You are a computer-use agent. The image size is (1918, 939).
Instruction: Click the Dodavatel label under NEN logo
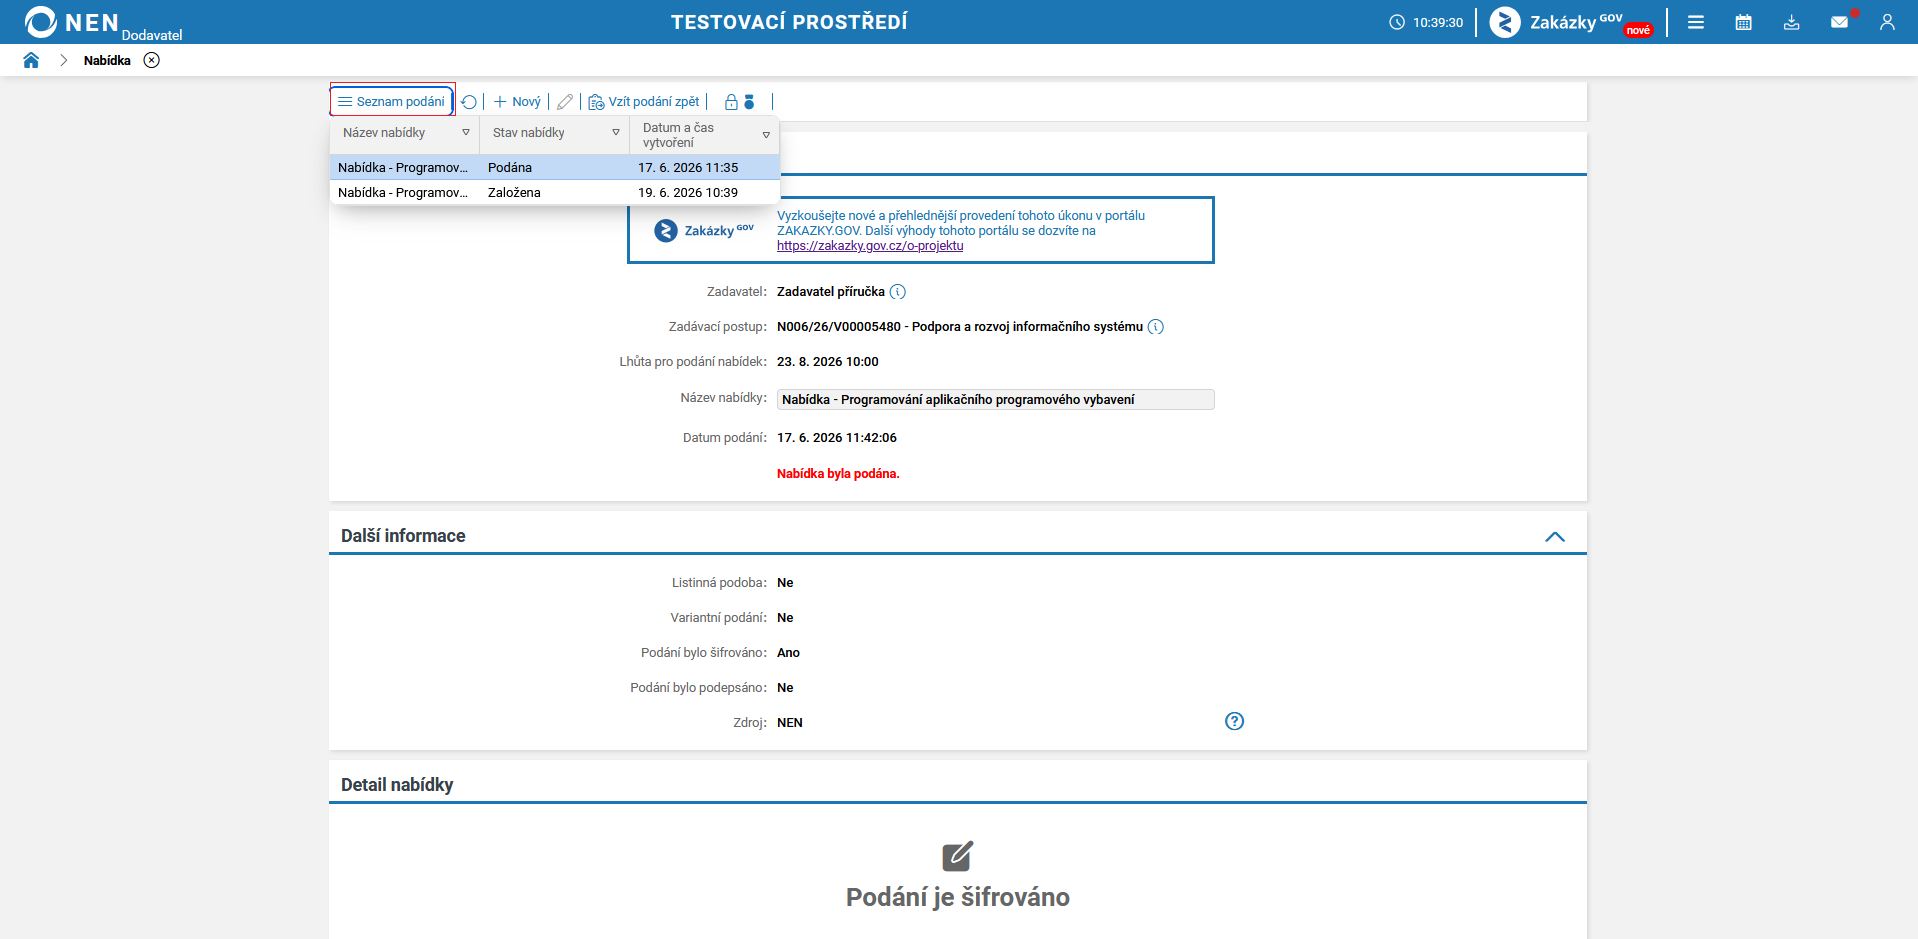click(152, 35)
